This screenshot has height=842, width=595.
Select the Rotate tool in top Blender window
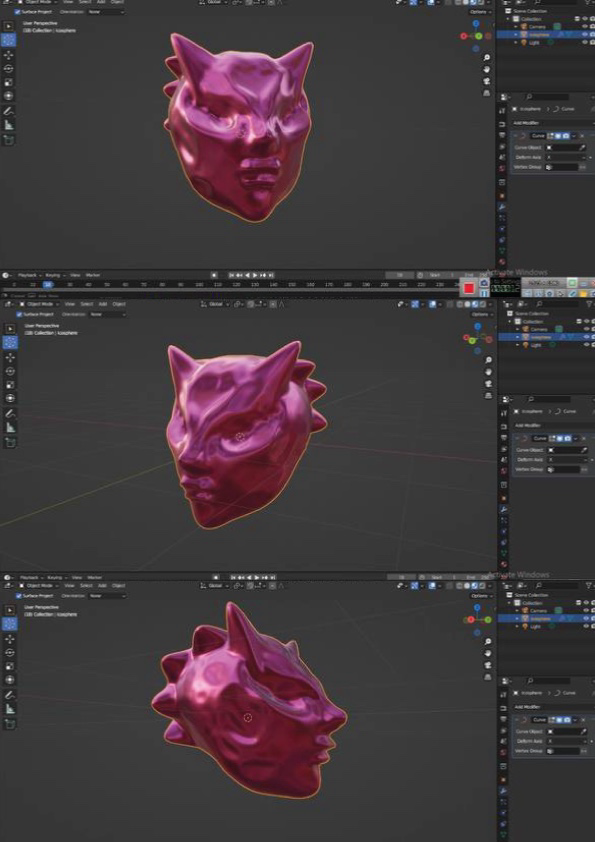click(x=9, y=68)
